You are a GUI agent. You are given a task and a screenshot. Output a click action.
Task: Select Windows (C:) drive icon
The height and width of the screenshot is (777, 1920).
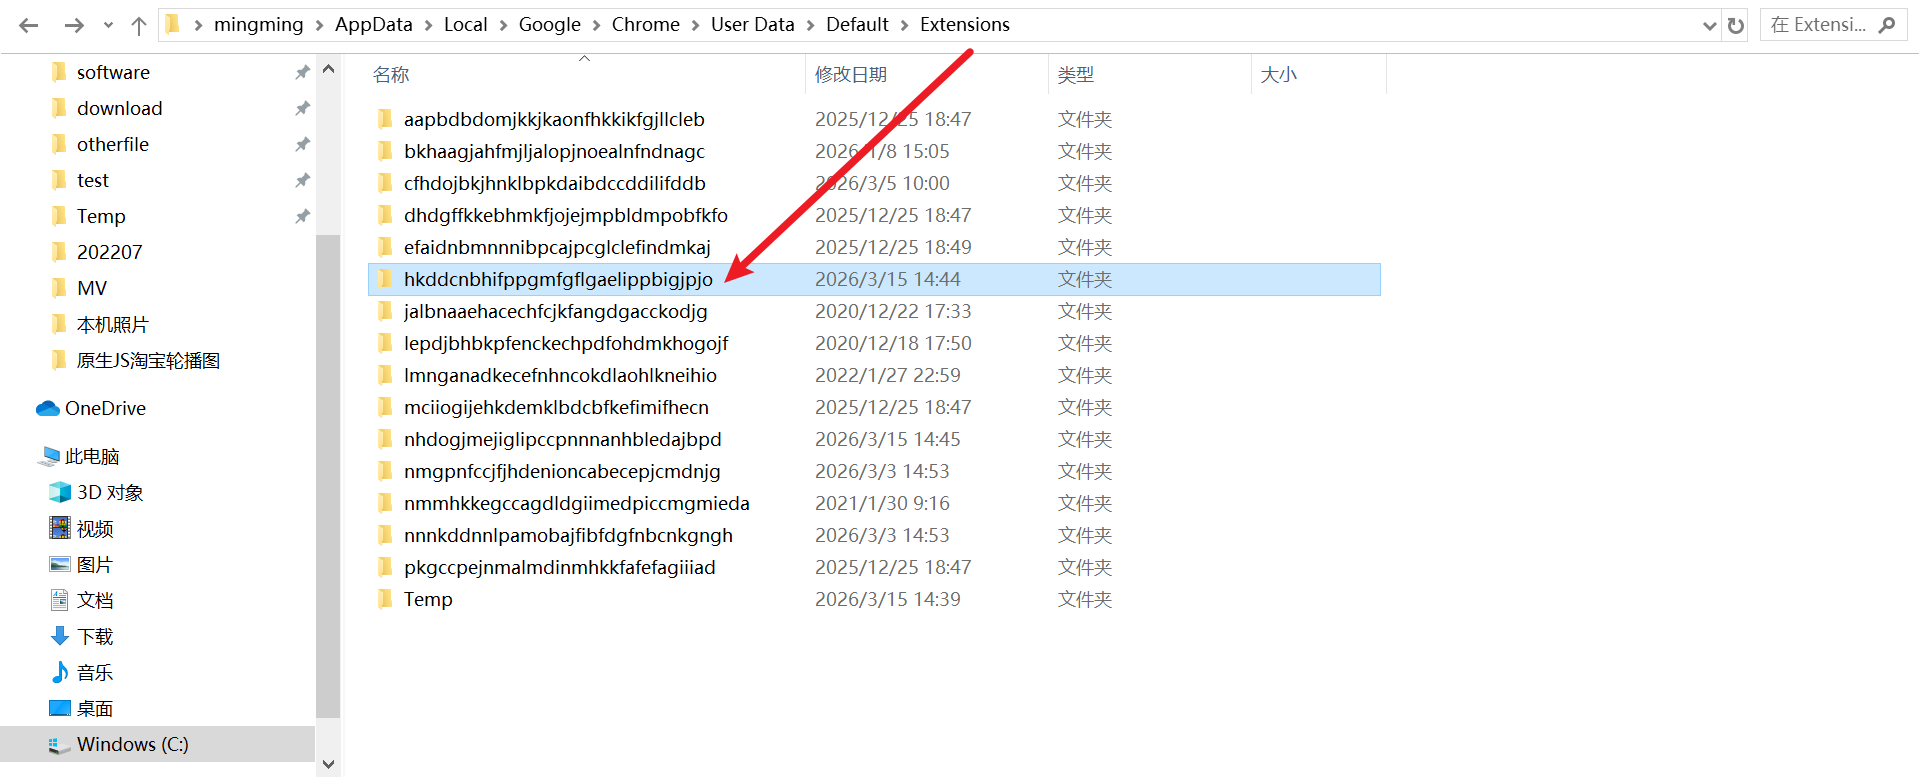[60, 745]
